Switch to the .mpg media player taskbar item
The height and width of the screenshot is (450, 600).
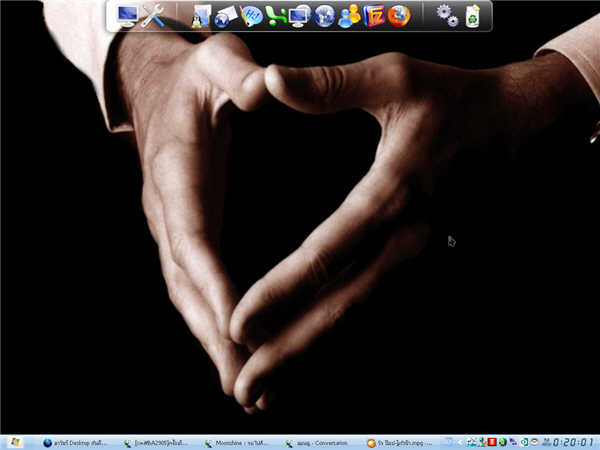pos(399,443)
